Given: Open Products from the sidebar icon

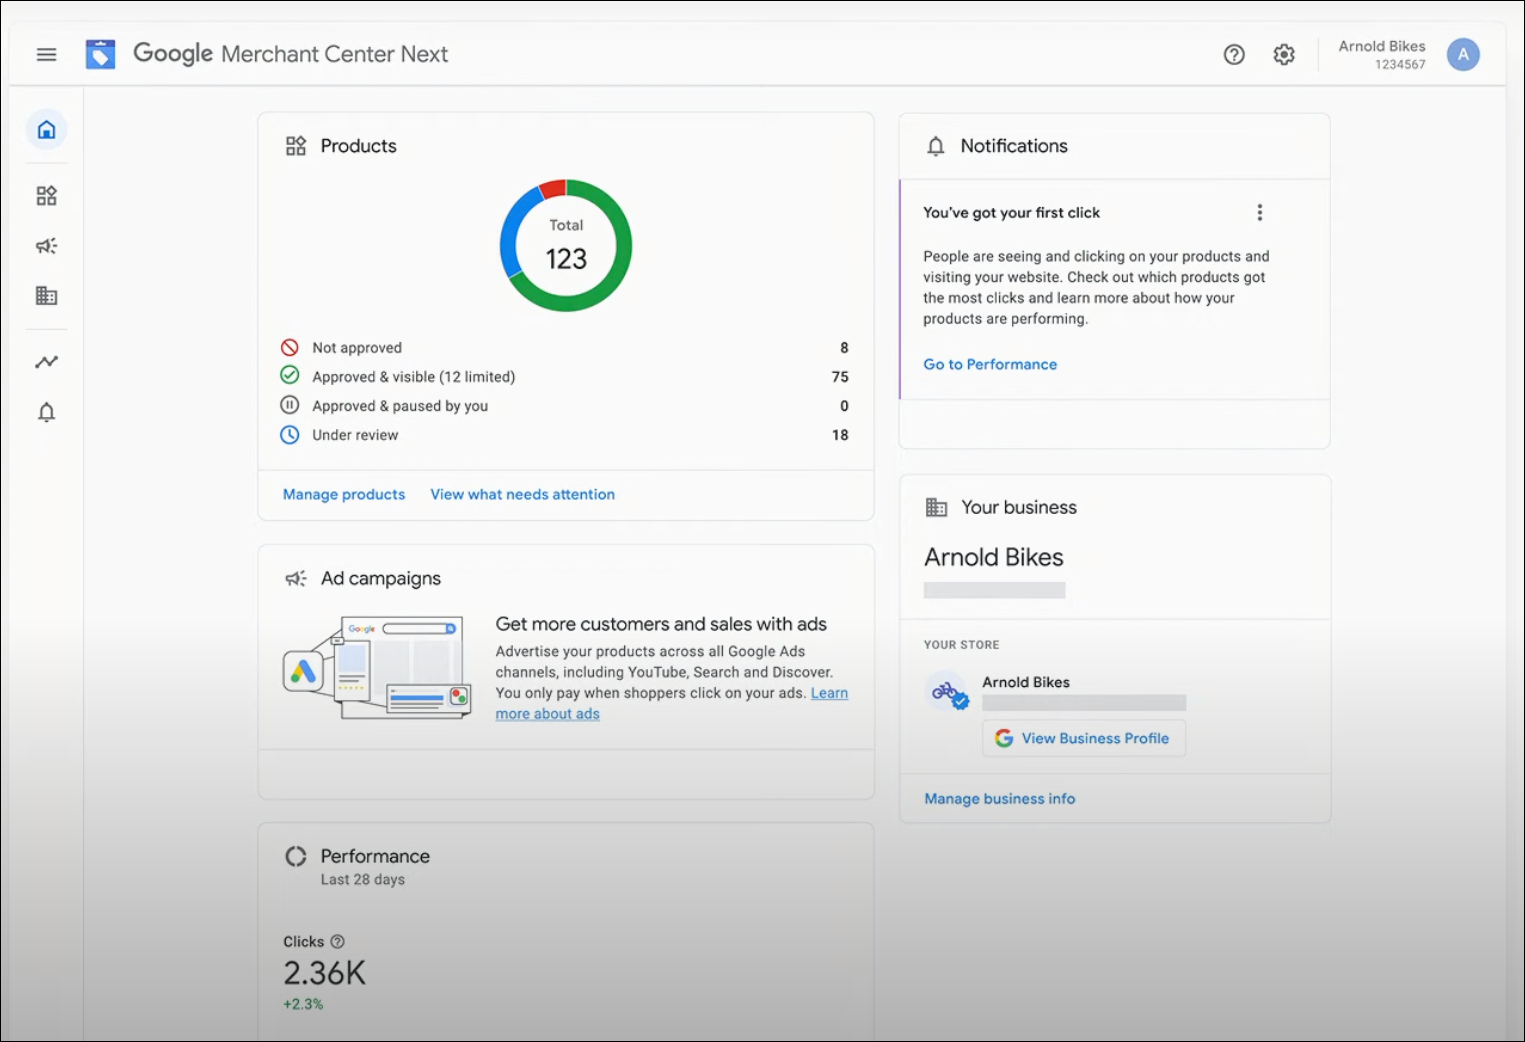Looking at the screenshot, I should pos(46,196).
